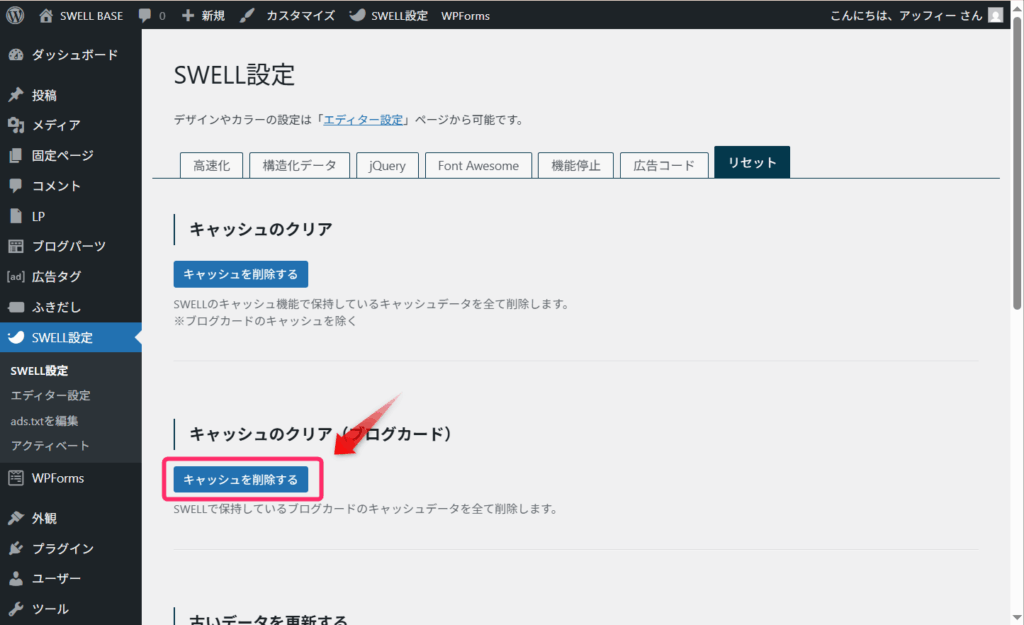Switch to the 高速化 tab
Viewport: 1024px width, 625px height.
212,165
